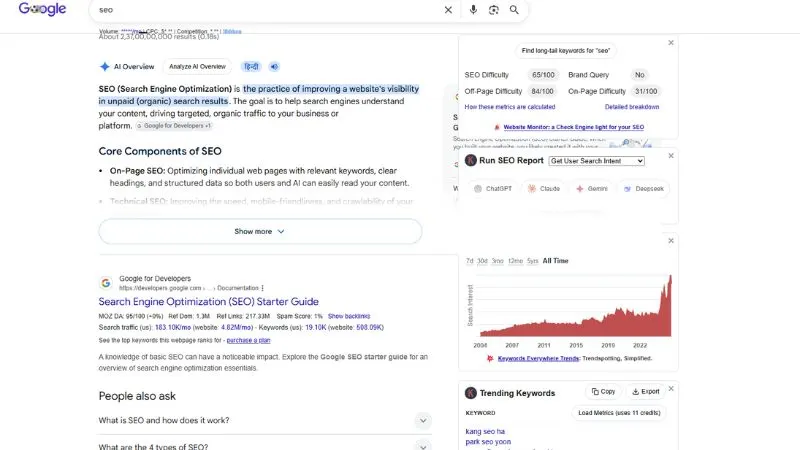The height and width of the screenshot is (450, 800).
Task: Click Analyze AI Overview button
Action: (197, 66)
